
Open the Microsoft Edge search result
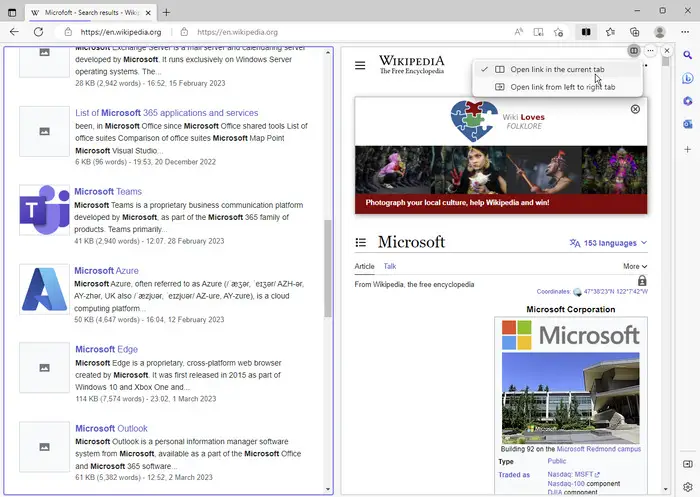click(x=106, y=349)
